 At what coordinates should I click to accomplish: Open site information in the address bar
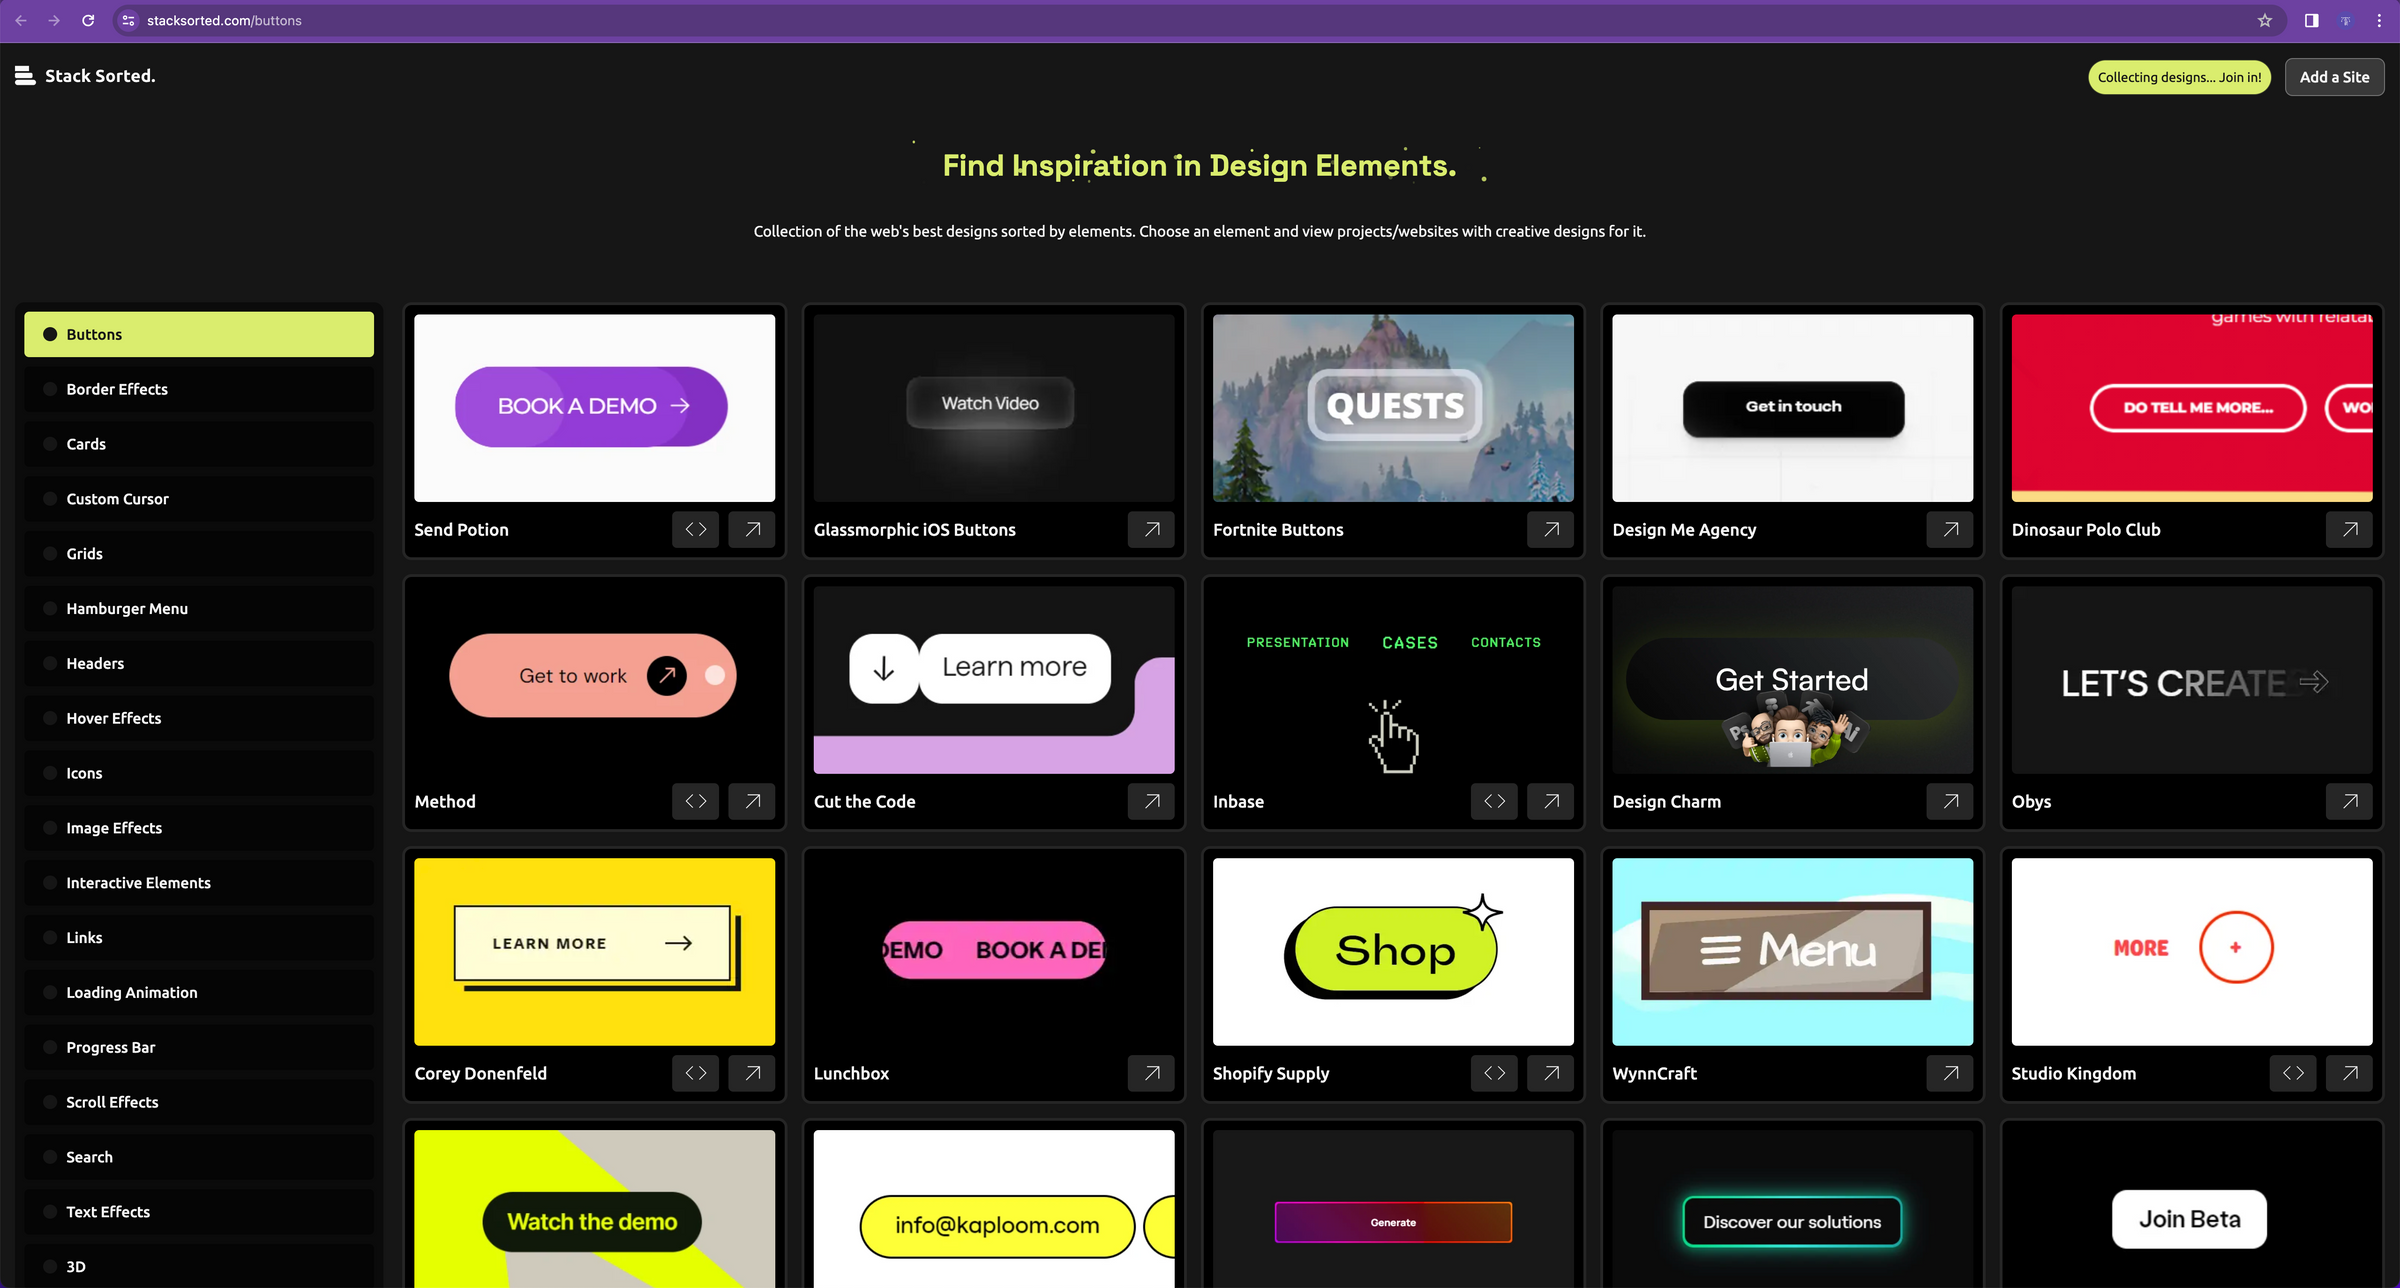[x=127, y=20]
